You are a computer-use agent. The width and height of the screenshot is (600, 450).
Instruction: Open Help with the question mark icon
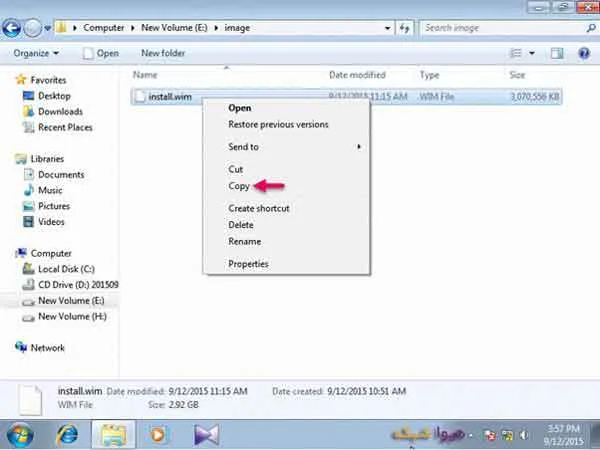pos(584,53)
